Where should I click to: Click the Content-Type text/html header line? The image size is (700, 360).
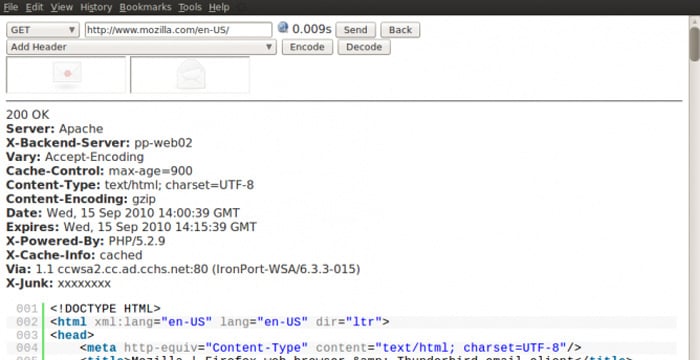click(130, 185)
